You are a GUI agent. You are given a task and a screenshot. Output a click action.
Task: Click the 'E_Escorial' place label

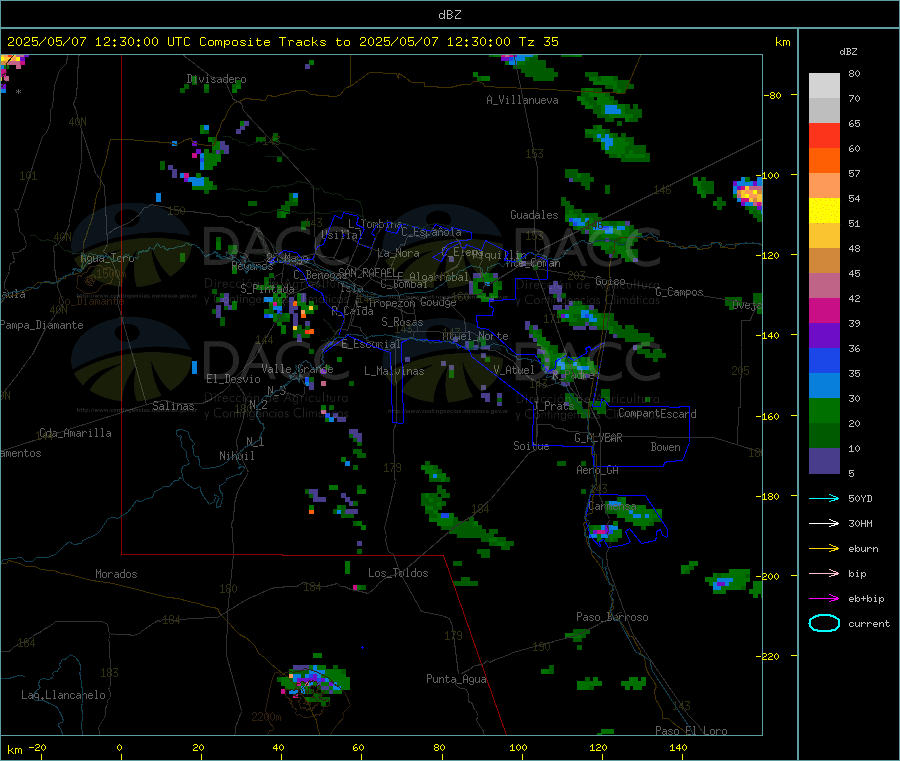click(x=371, y=344)
